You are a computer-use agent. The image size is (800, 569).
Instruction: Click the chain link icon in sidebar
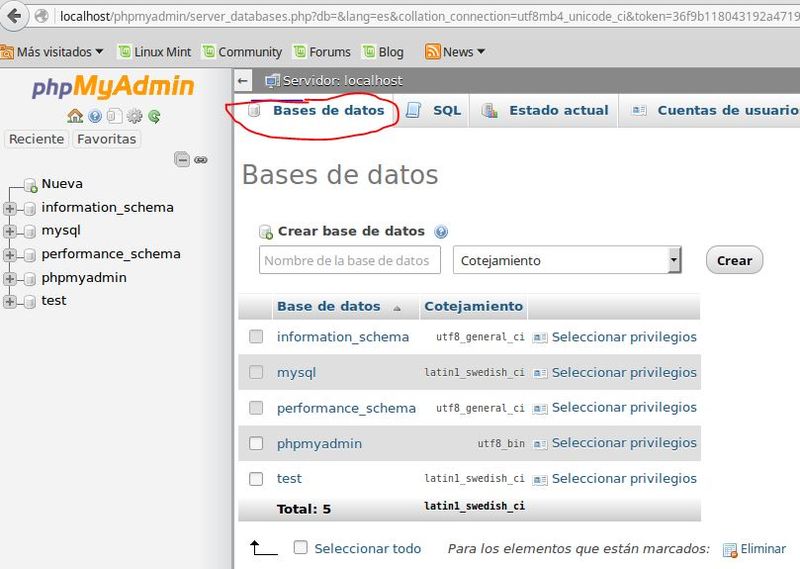tap(201, 160)
